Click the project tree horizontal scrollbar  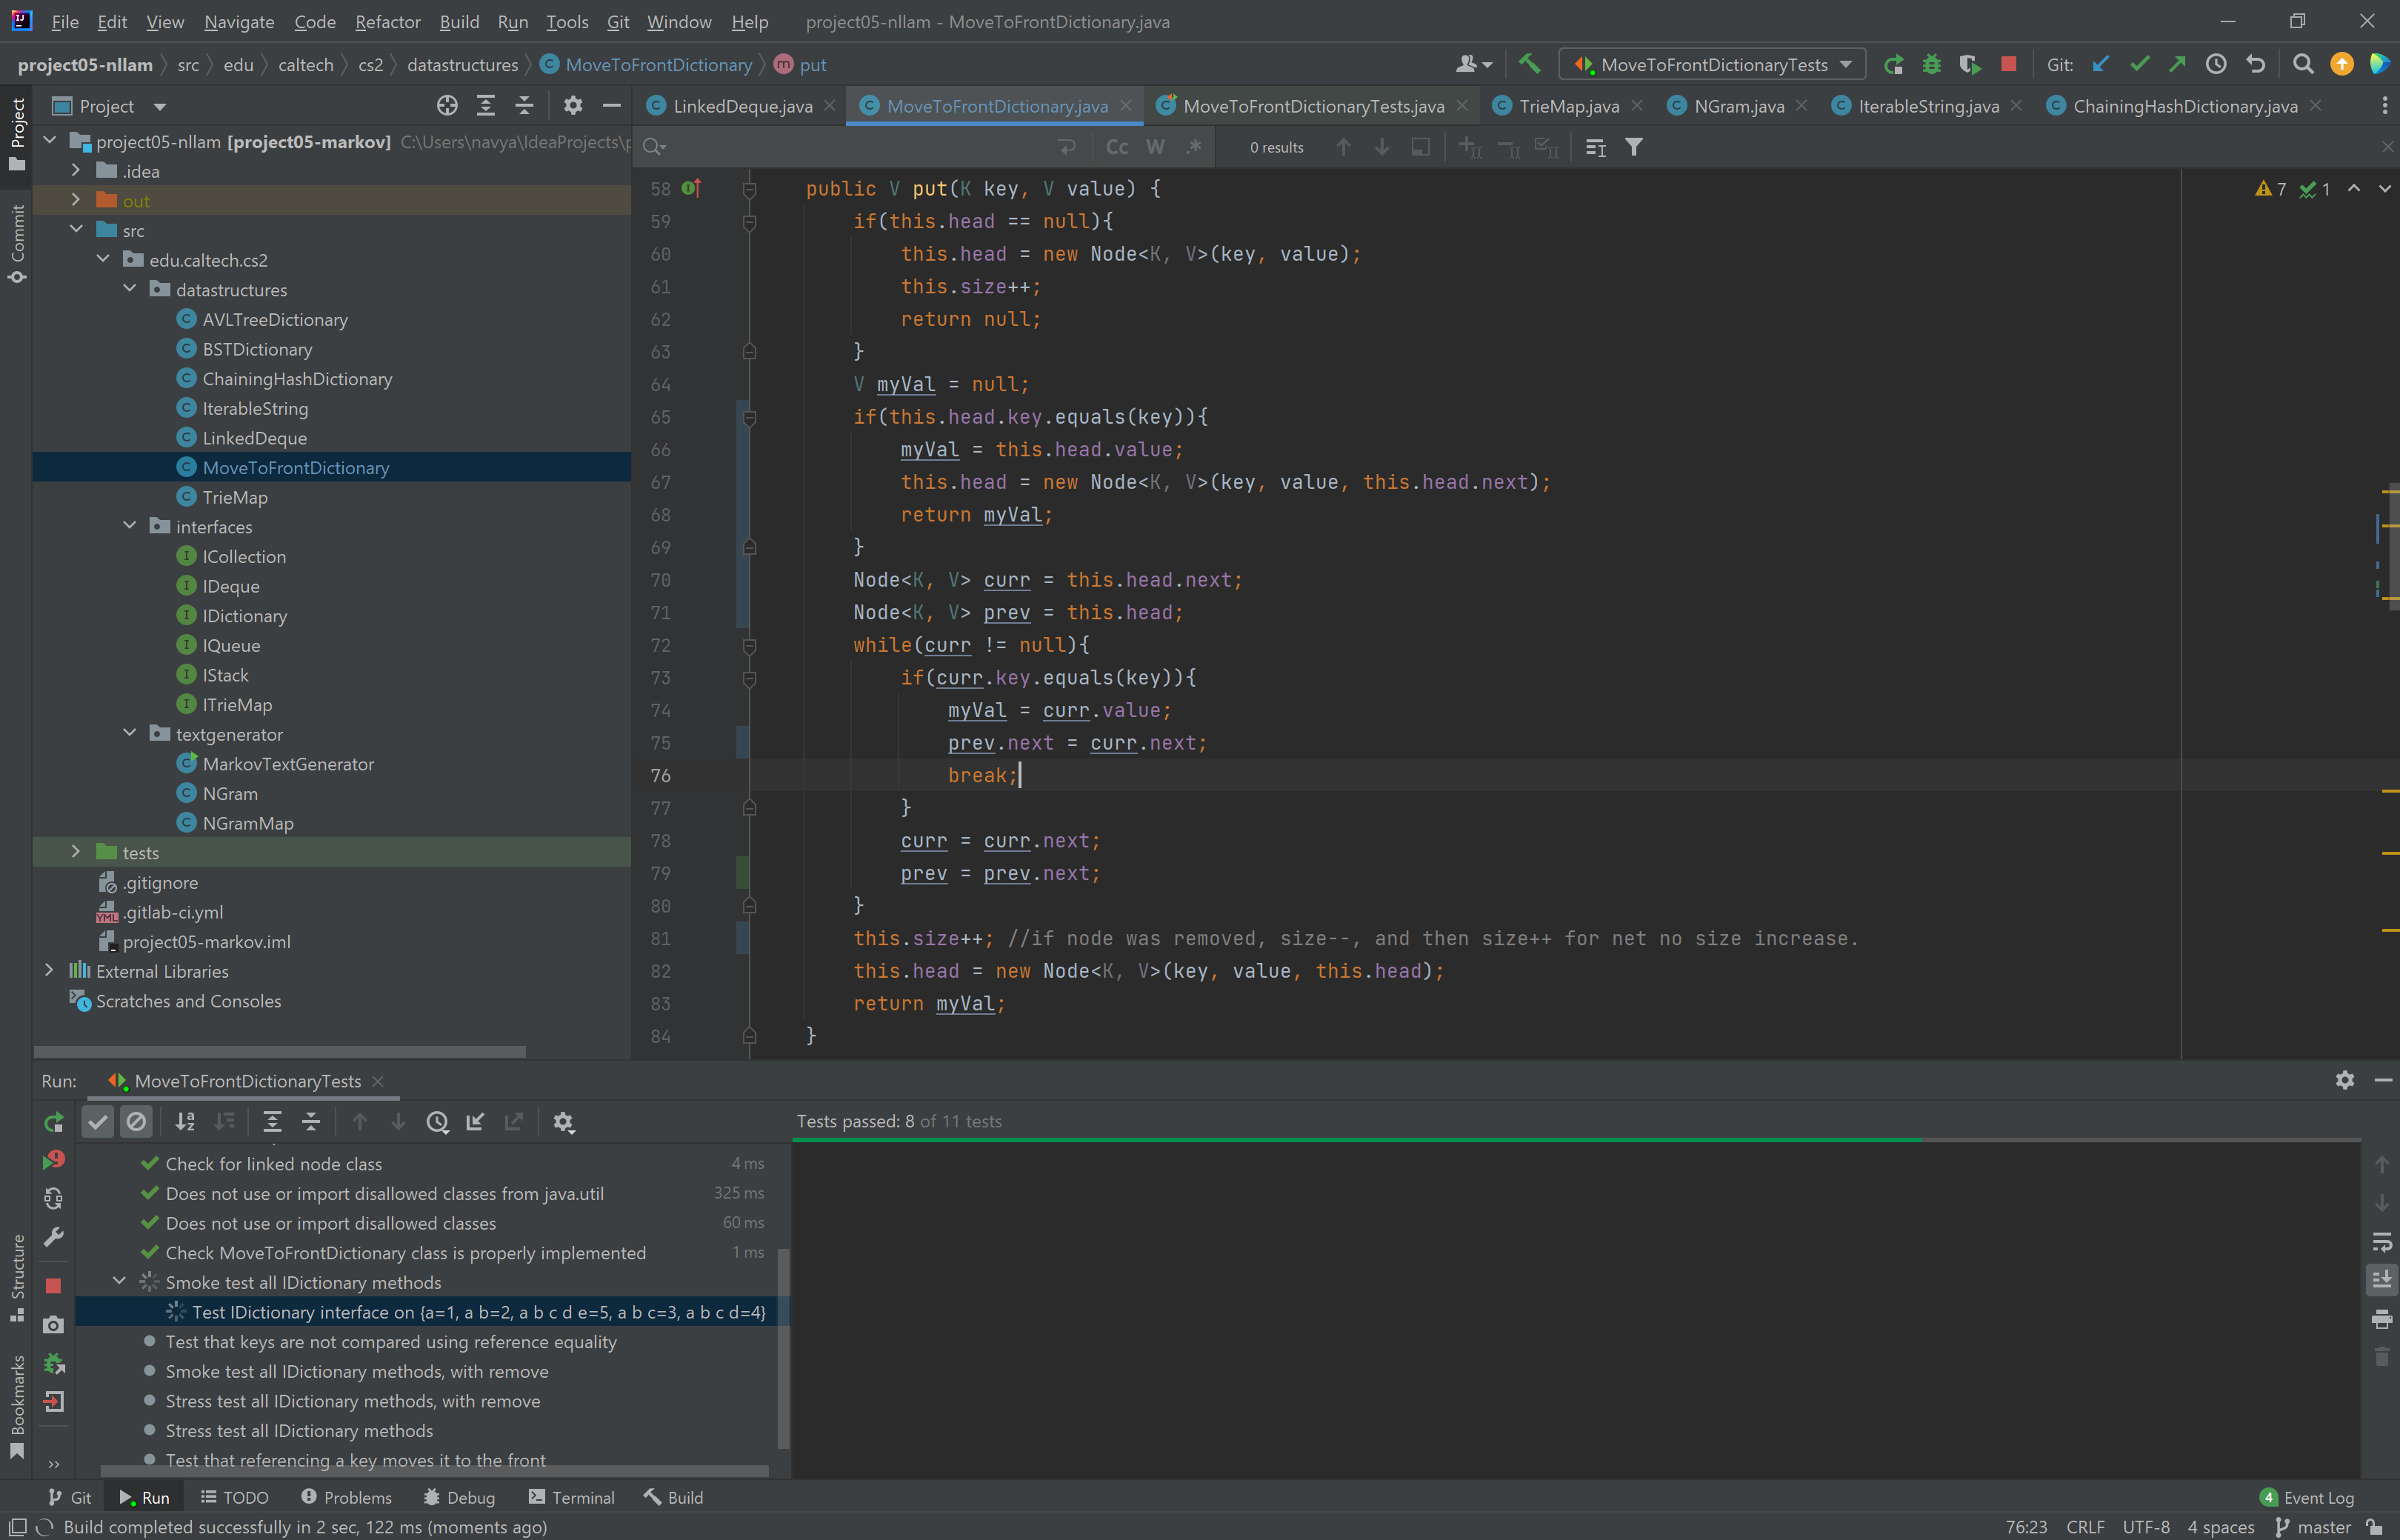(280, 1051)
